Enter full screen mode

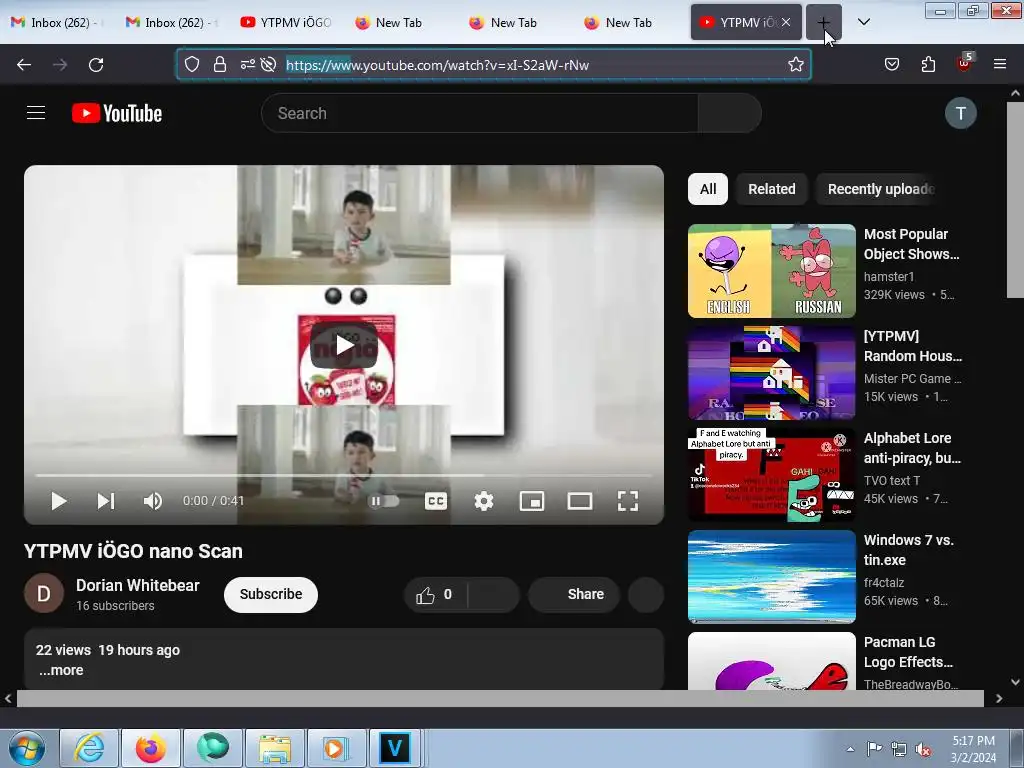[x=628, y=501]
